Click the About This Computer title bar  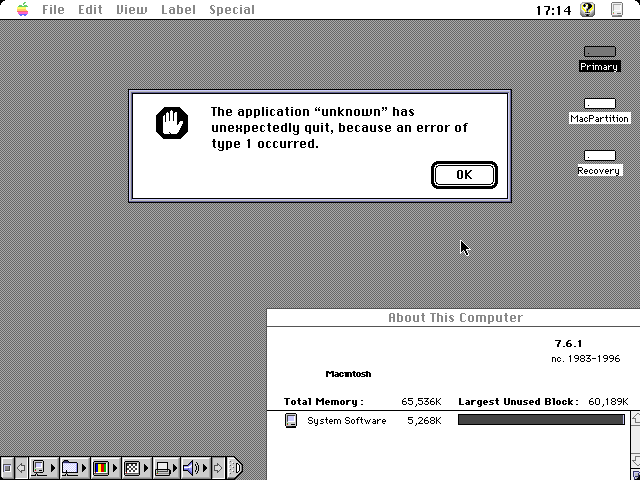[453, 318]
